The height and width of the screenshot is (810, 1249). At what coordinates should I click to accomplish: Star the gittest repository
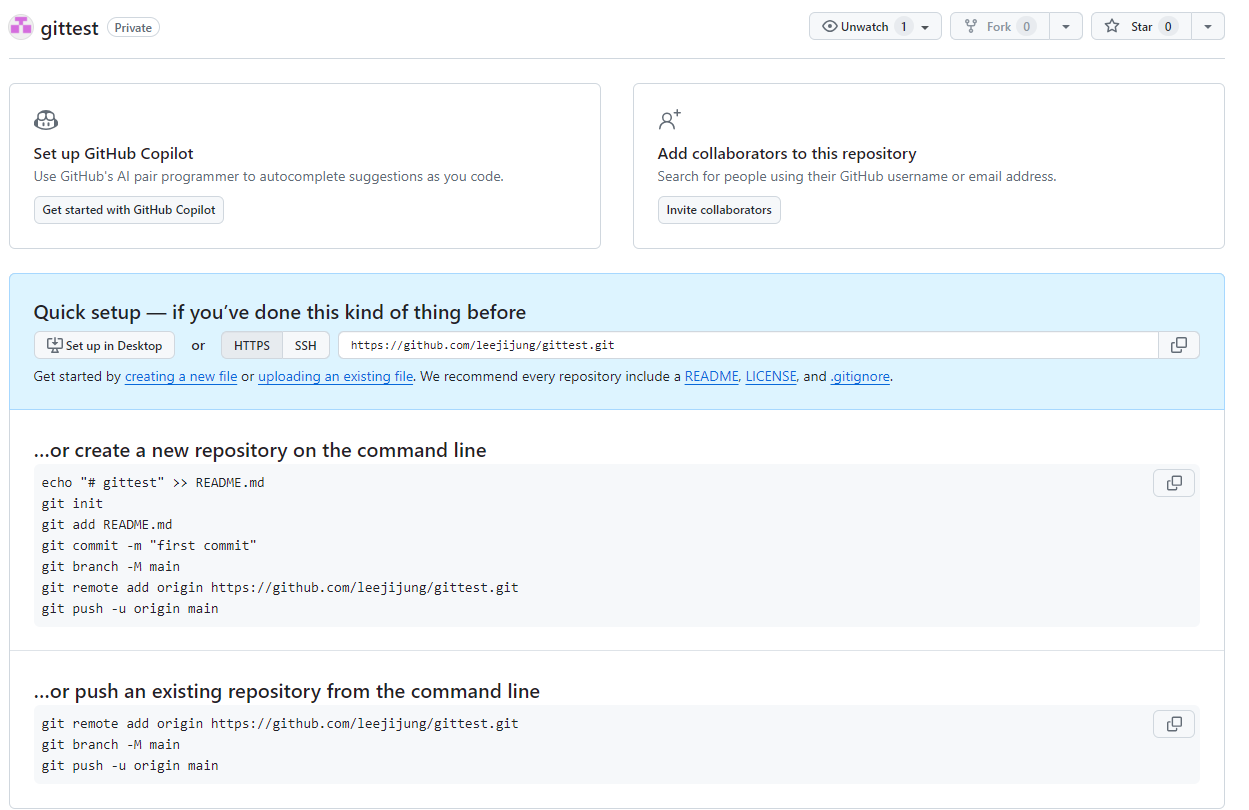(x=1141, y=27)
